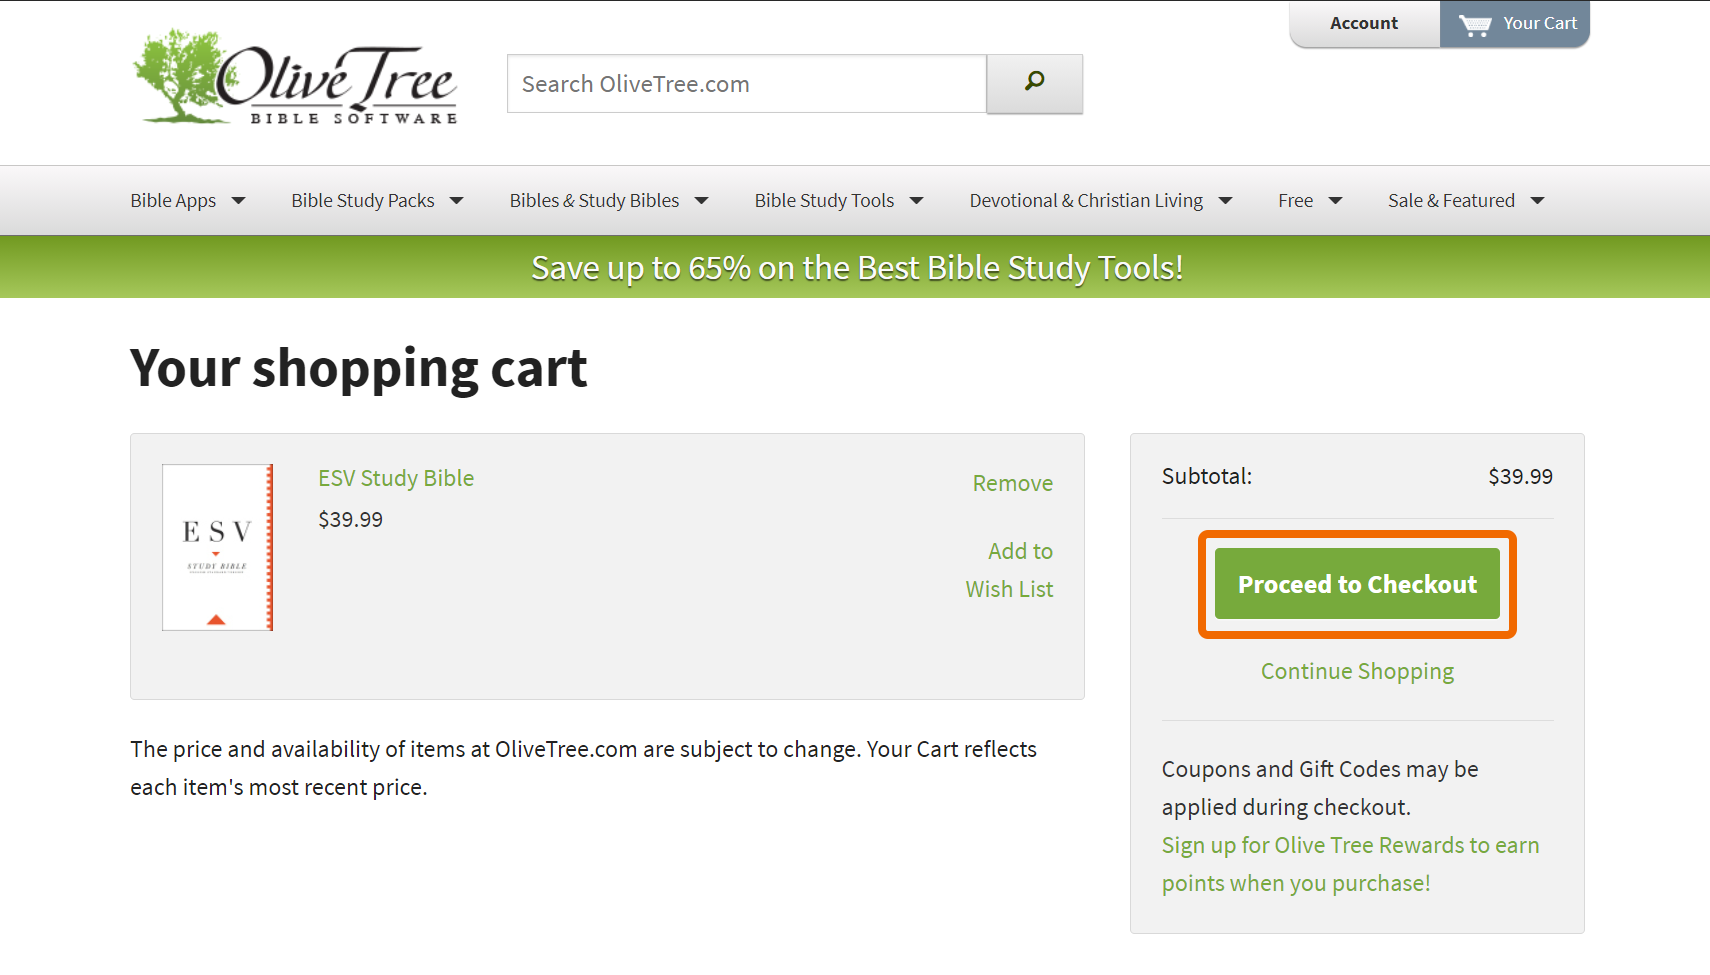The image size is (1710, 975).
Task: Open the ESV Study Bible product link
Action: (x=396, y=478)
